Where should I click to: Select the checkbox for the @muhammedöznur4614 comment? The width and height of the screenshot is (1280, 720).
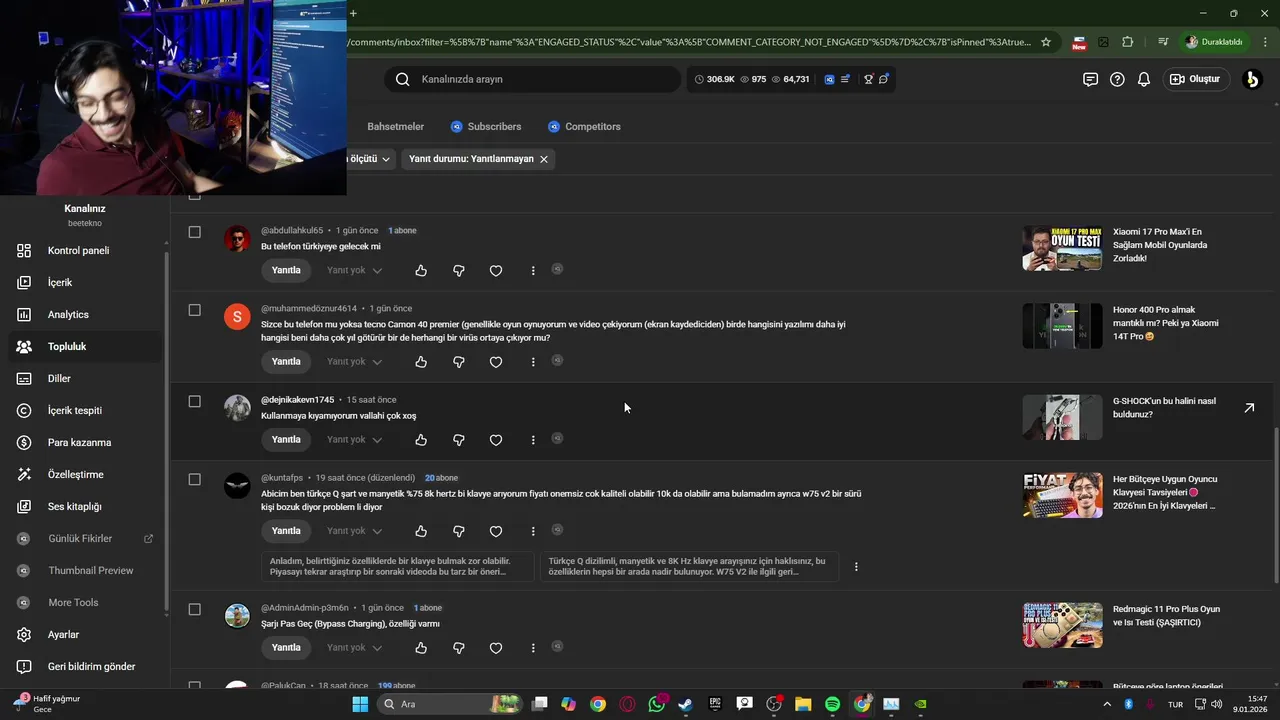click(x=195, y=310)
